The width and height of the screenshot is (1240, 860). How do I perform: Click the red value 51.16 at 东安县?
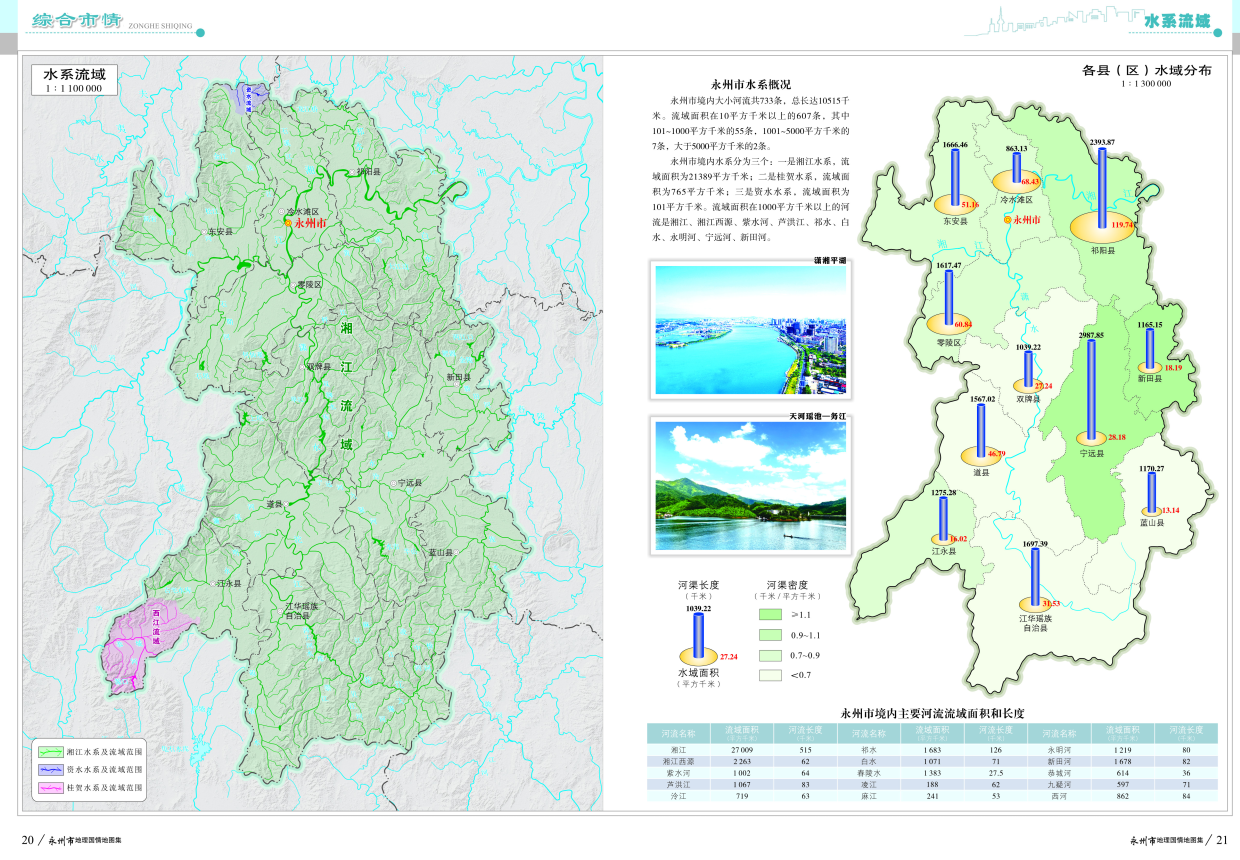tap(969, 204)
